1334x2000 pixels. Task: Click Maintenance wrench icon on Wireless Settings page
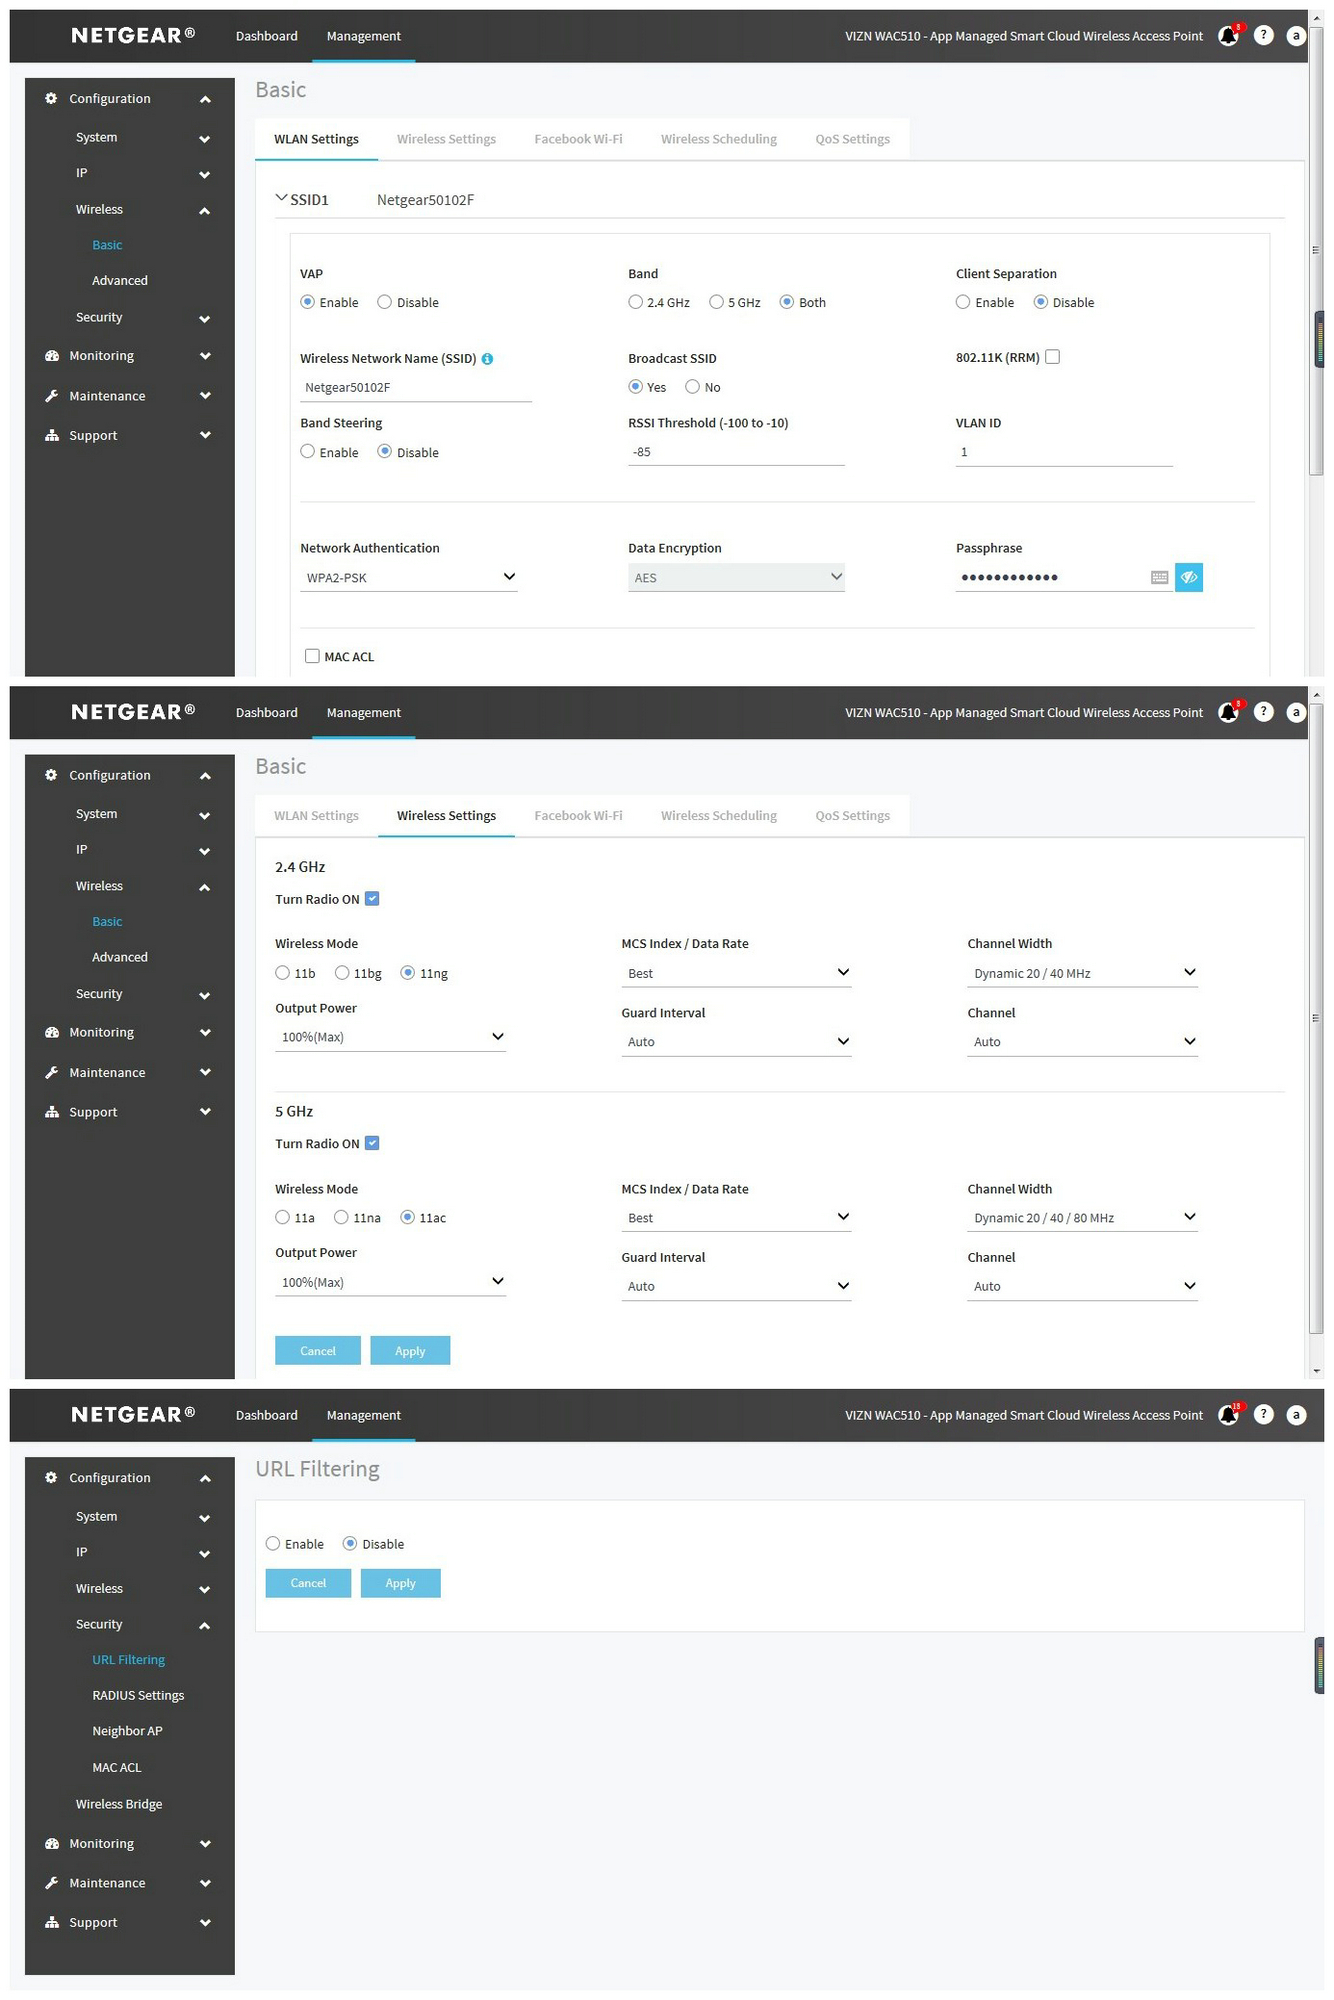coord(51,1072)
